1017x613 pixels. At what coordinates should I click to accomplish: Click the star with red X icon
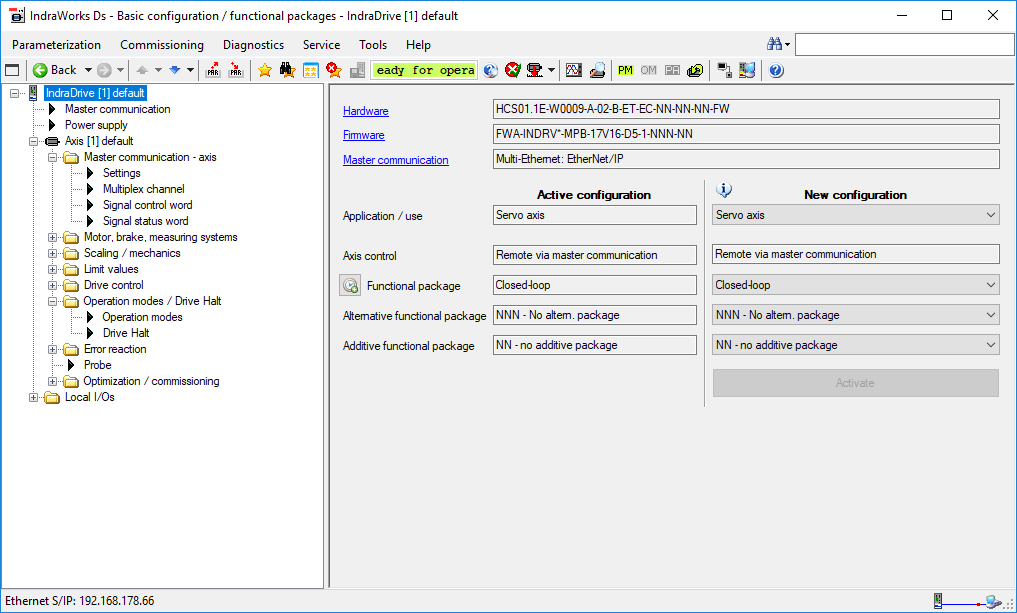coord(334,70)
